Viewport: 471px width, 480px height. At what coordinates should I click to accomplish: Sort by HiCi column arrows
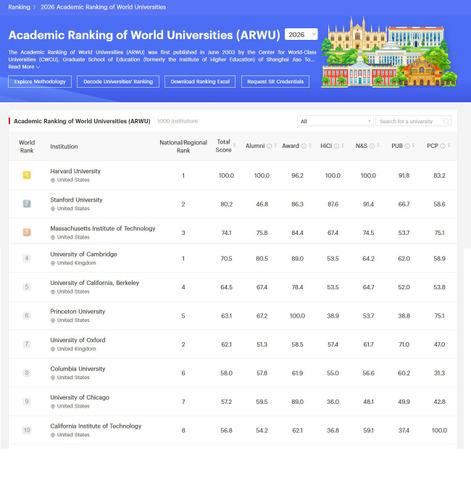pos(343,146)
